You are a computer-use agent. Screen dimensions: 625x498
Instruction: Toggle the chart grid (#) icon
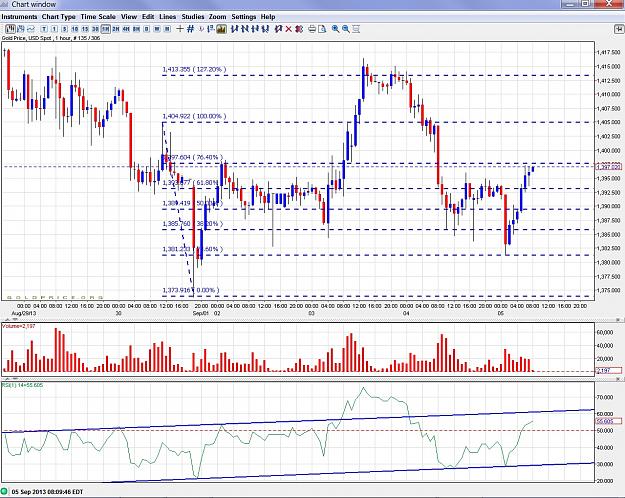click(191, 29)
